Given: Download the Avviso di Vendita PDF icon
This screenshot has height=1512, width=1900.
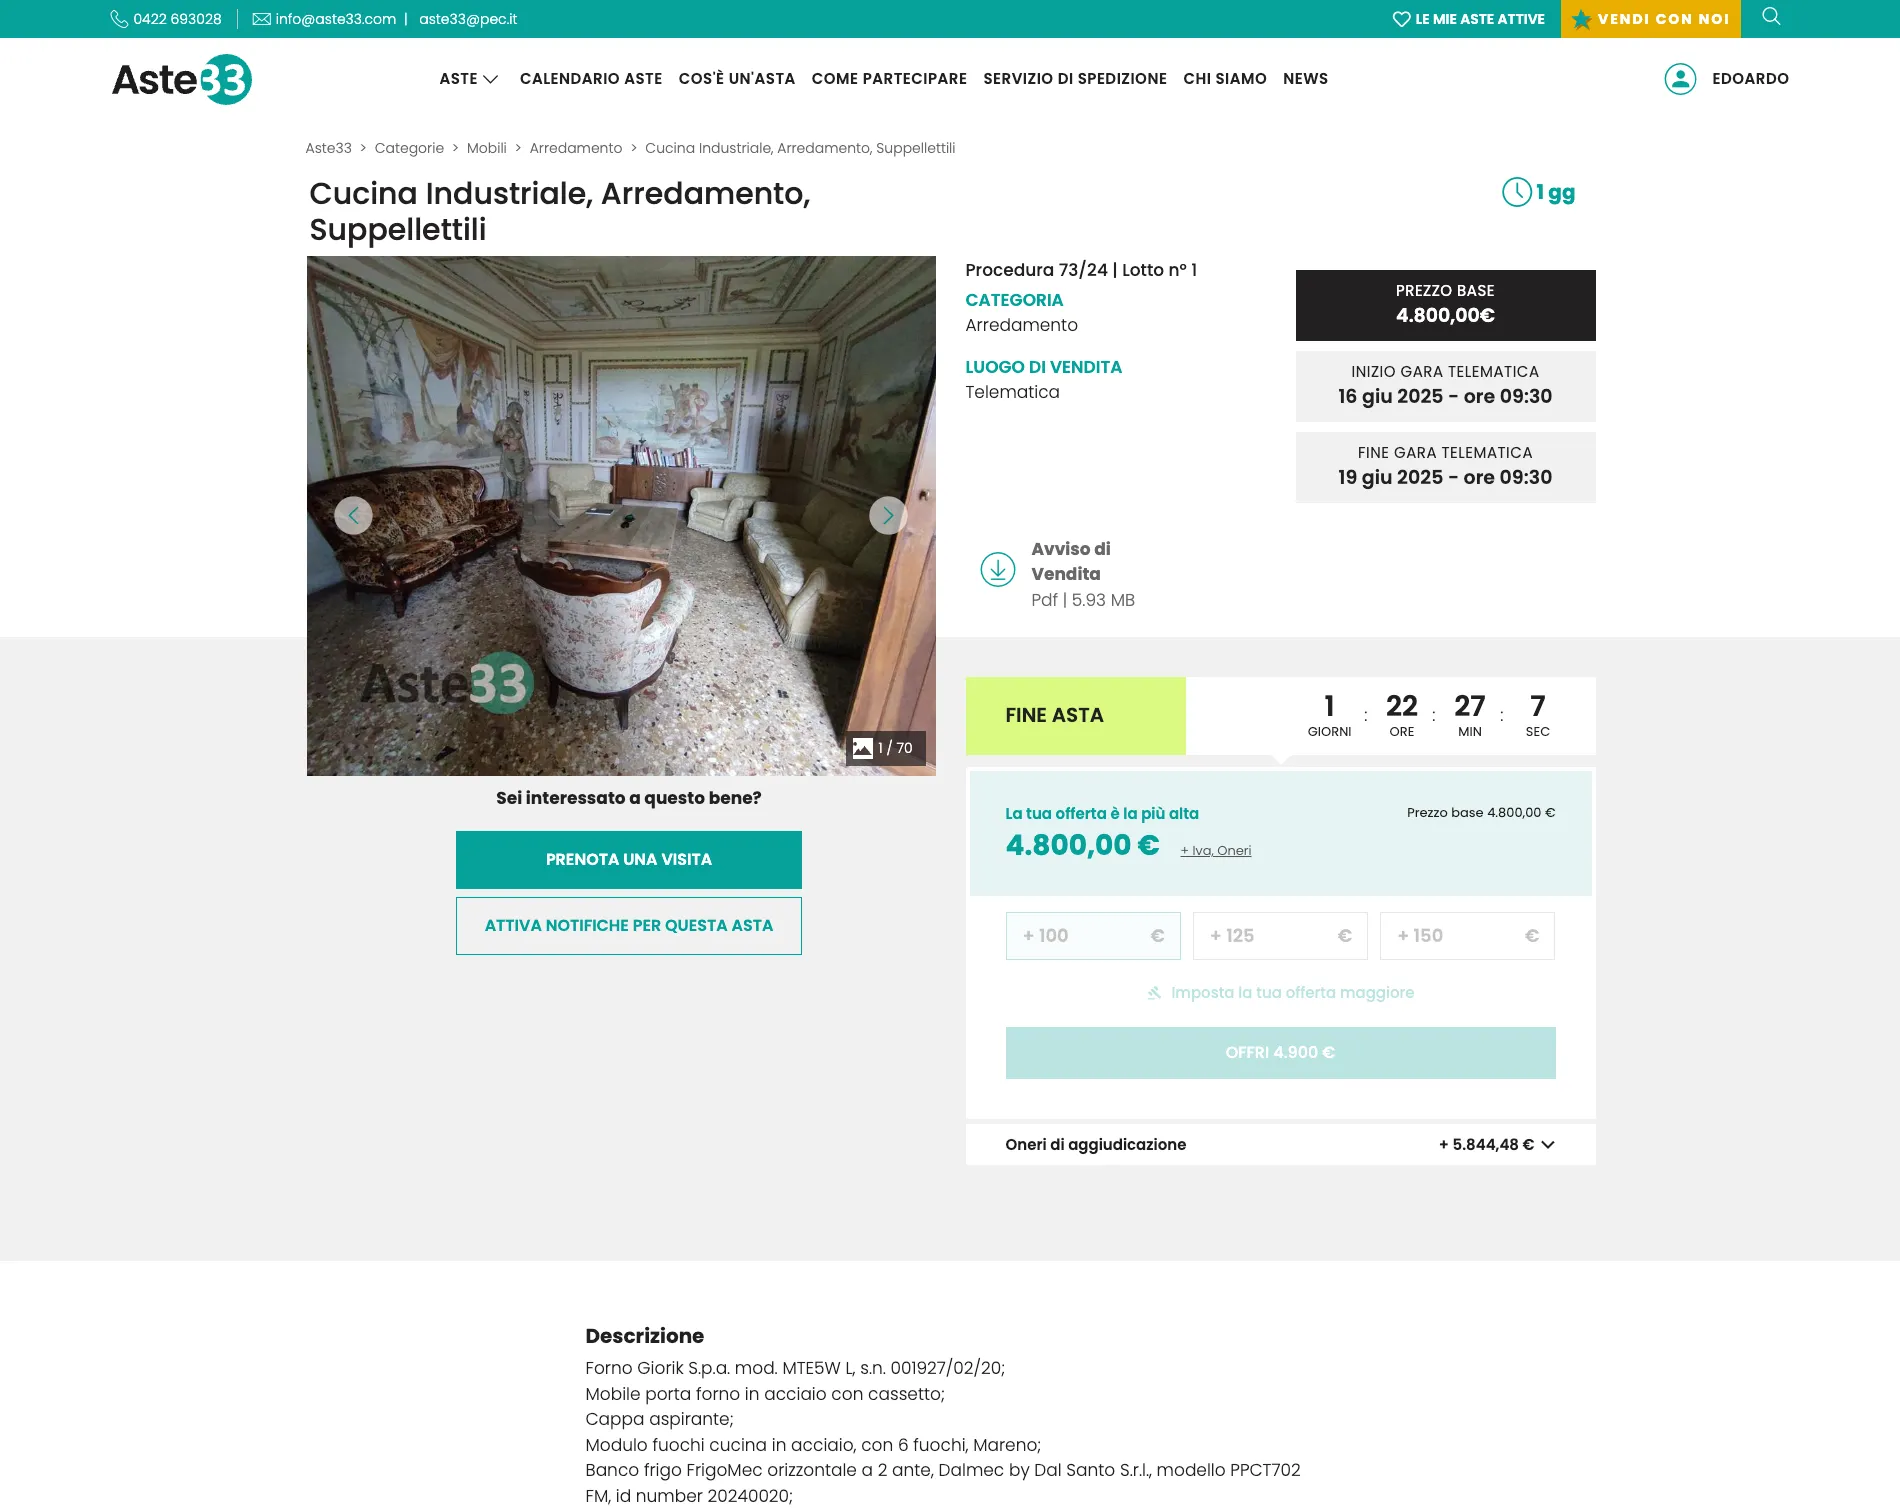Looking at the screenshot, I should [998, 569].
